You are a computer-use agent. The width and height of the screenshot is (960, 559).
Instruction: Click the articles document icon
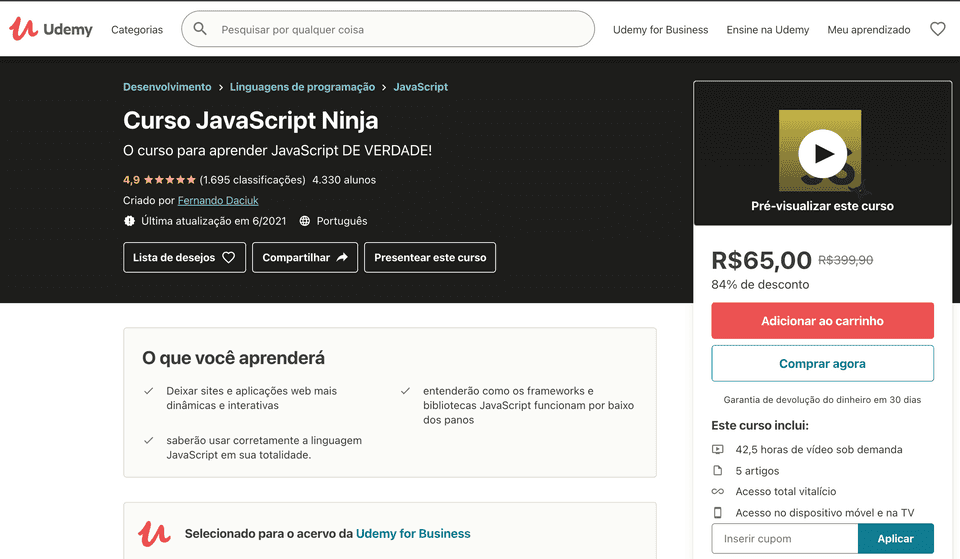pos(718,471)
